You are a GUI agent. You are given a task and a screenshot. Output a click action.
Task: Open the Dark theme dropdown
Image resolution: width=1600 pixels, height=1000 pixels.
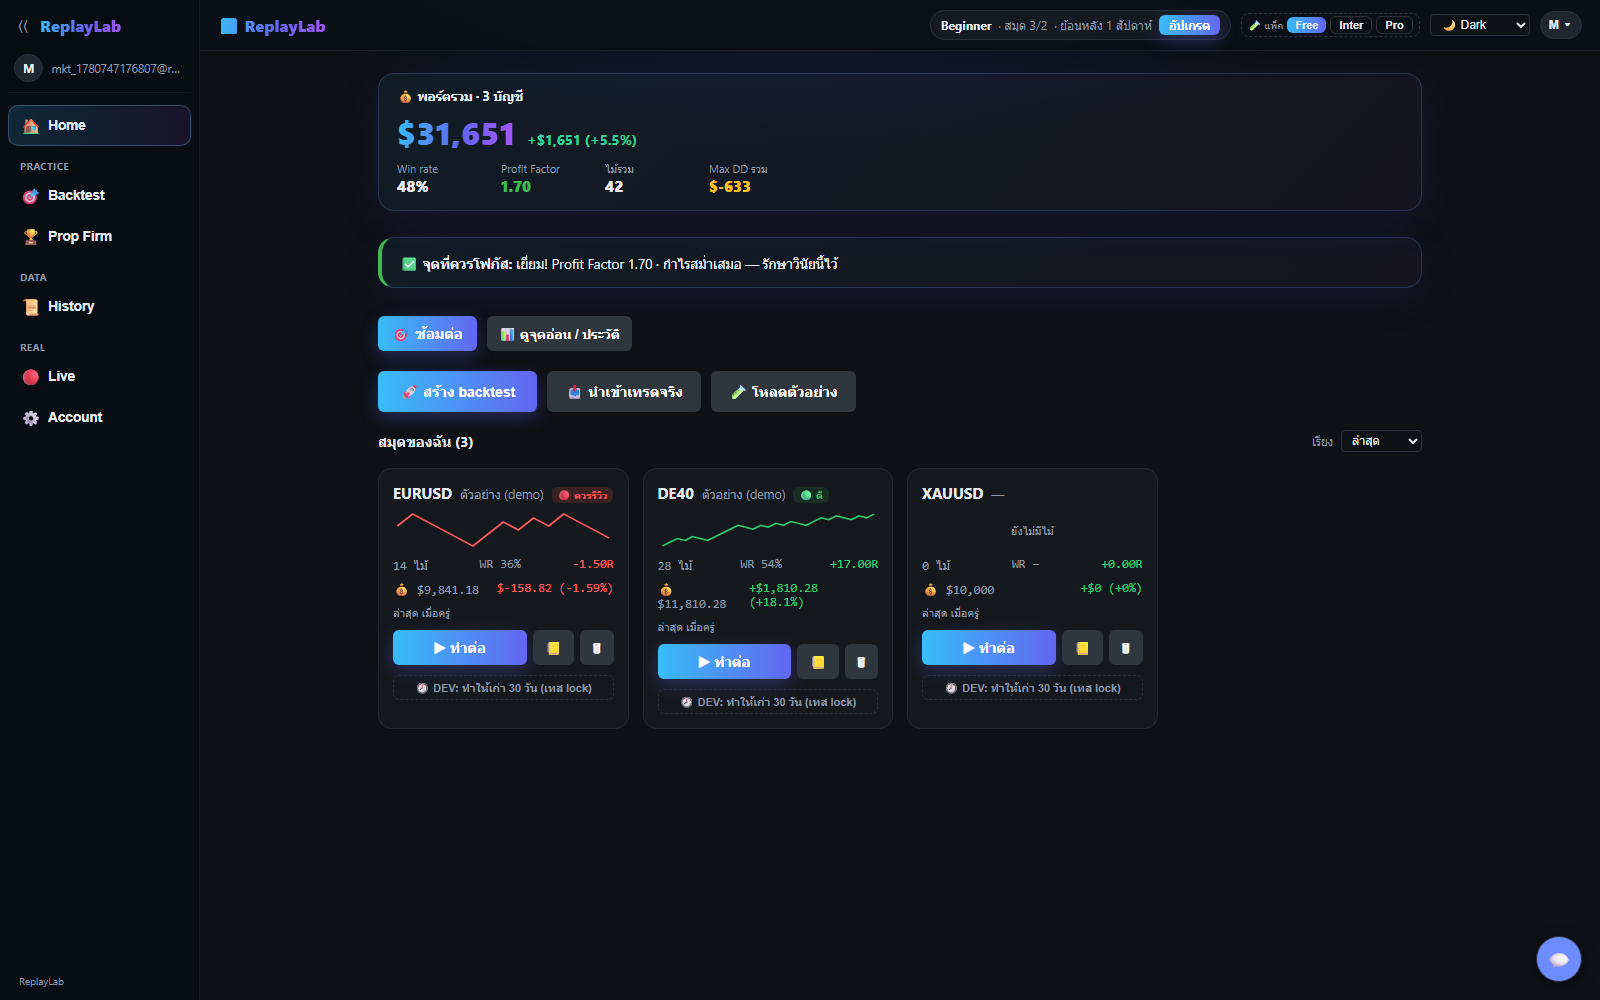(1480, 25)
